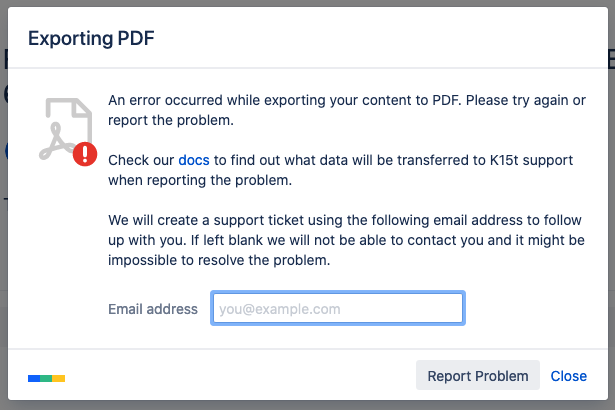Click the red exclamation error badge
This screenshot has width=615, height=410.
point(85,153)
